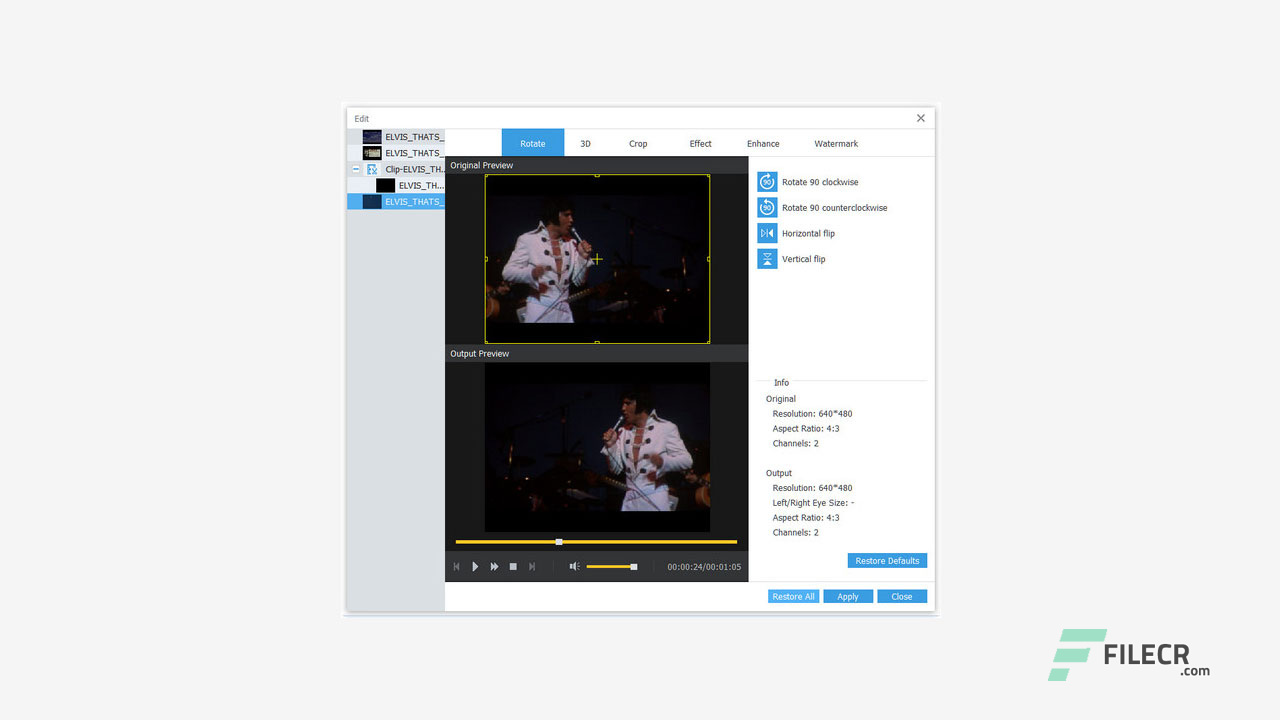The image size is (1280, 720).
Task: Select the first ELVIS_THATS_ thumbnail
Action: pos(372,136)
